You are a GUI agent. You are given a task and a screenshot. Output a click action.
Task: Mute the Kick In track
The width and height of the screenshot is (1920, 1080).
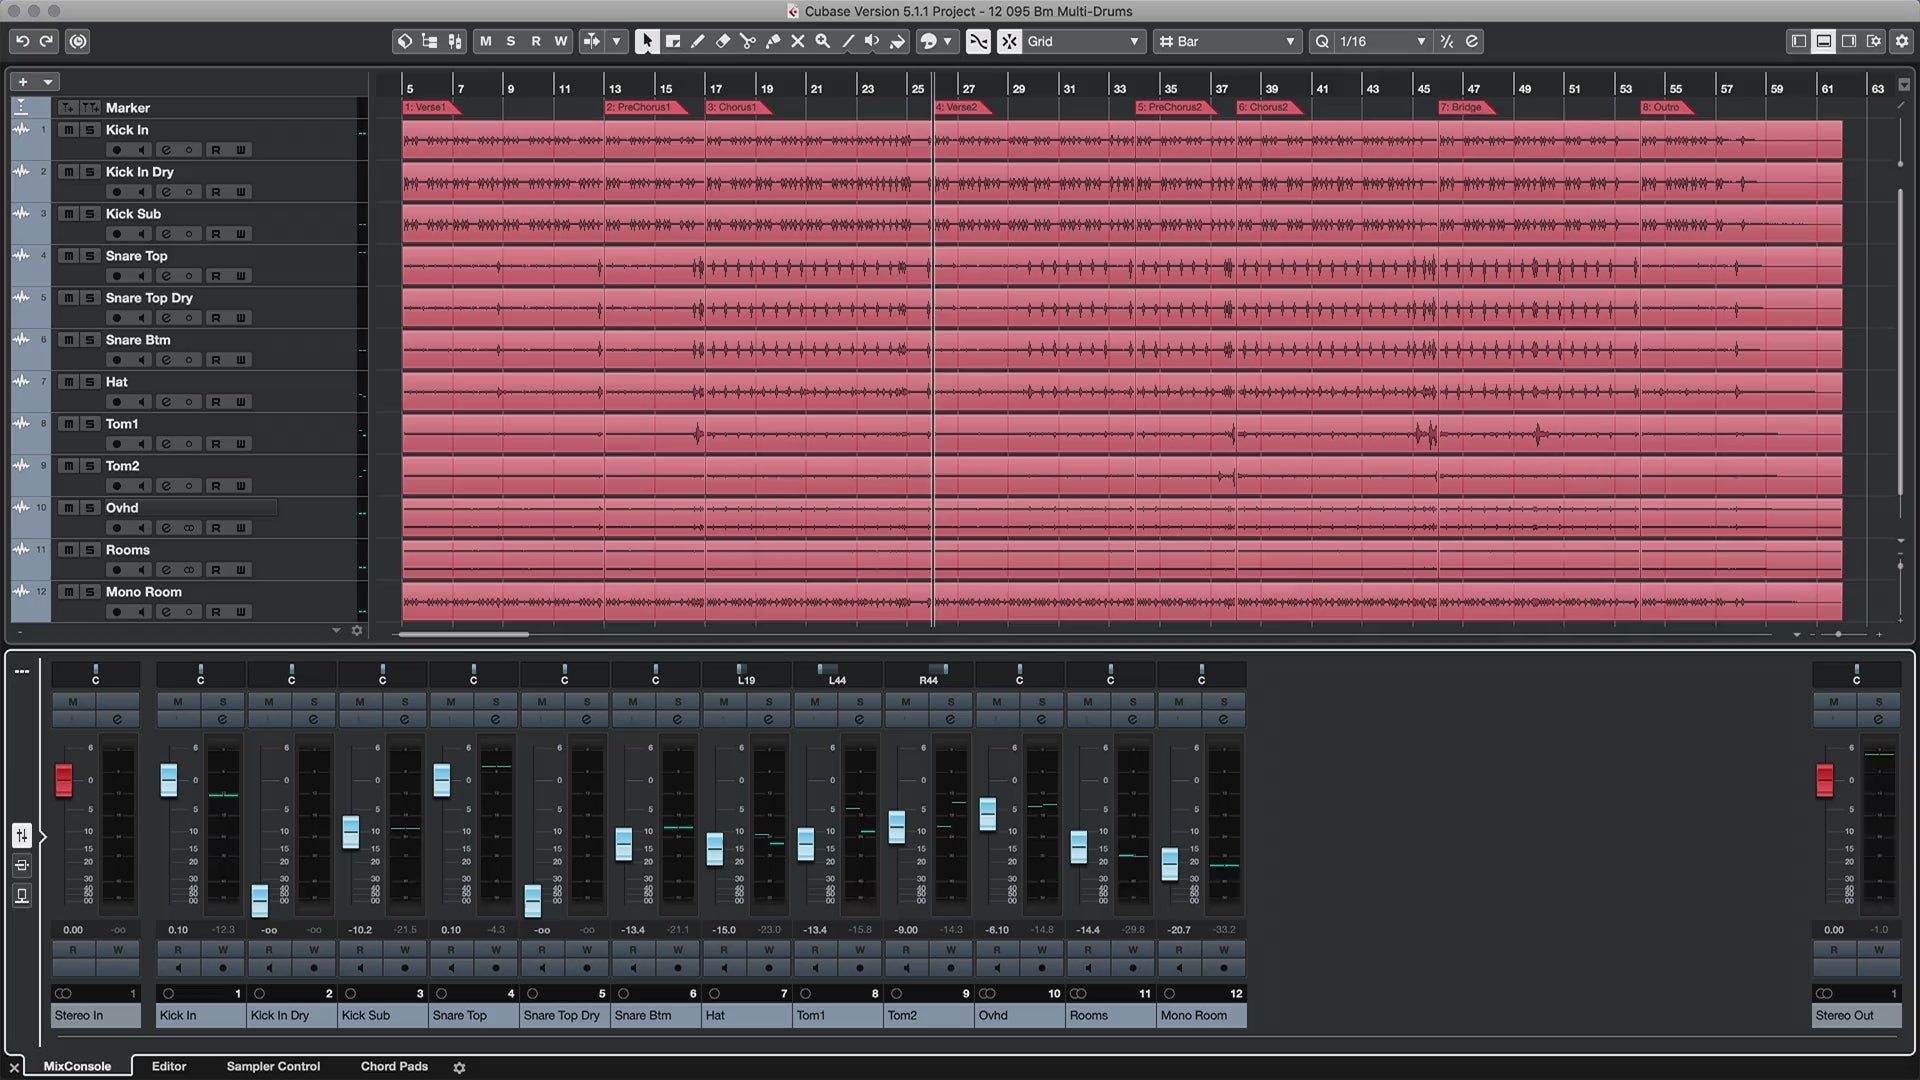pos(68,130)
